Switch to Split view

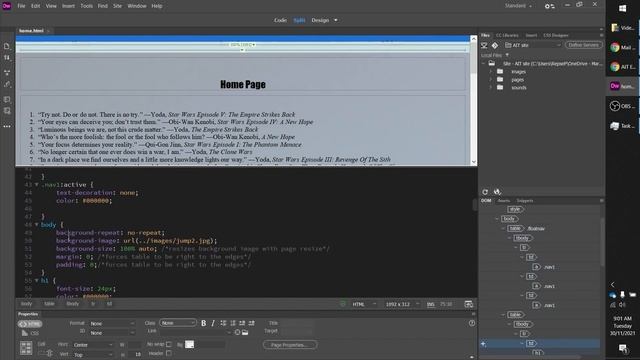[299, 20]
